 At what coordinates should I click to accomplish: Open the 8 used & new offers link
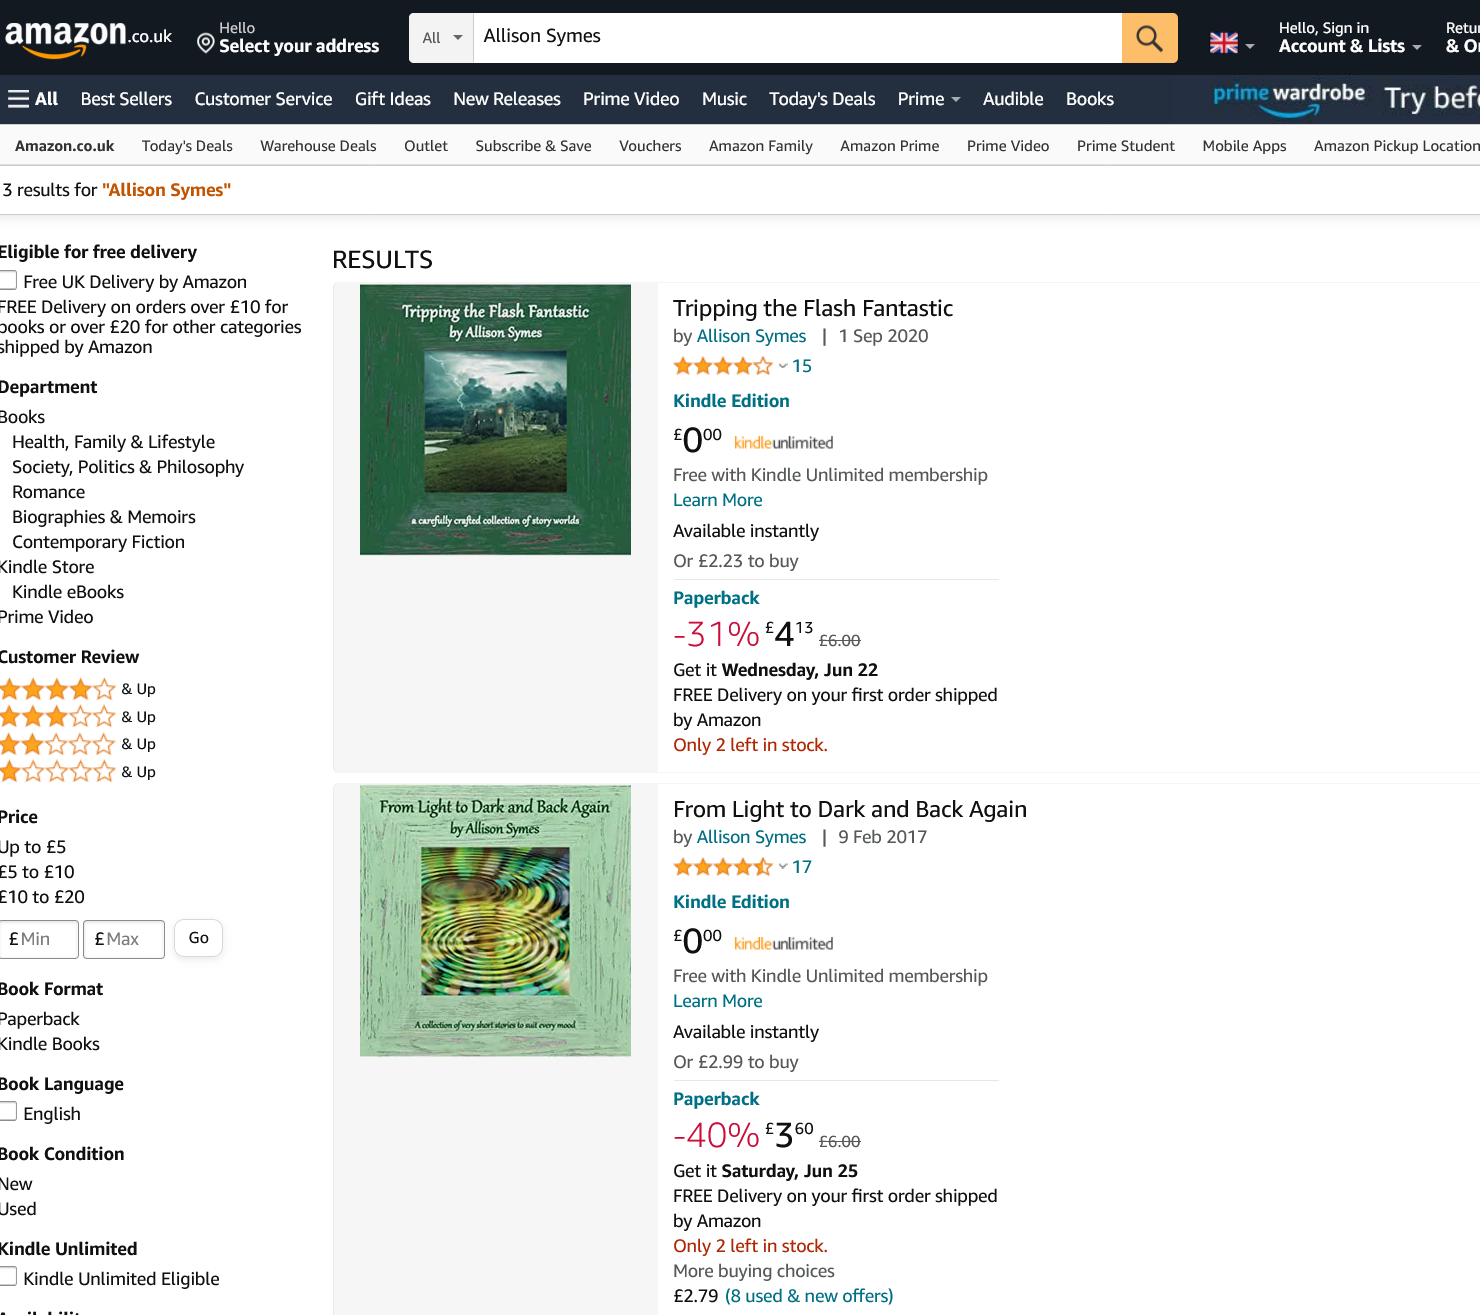tap(808, 1295)
